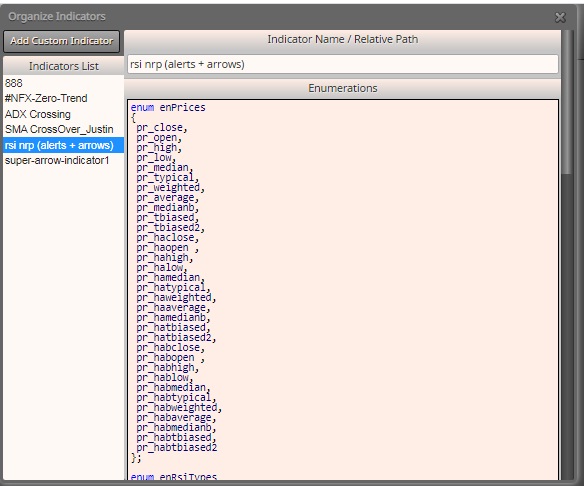
Task: Click the pr_haclose entry in the code
Action: coord(168,238)
